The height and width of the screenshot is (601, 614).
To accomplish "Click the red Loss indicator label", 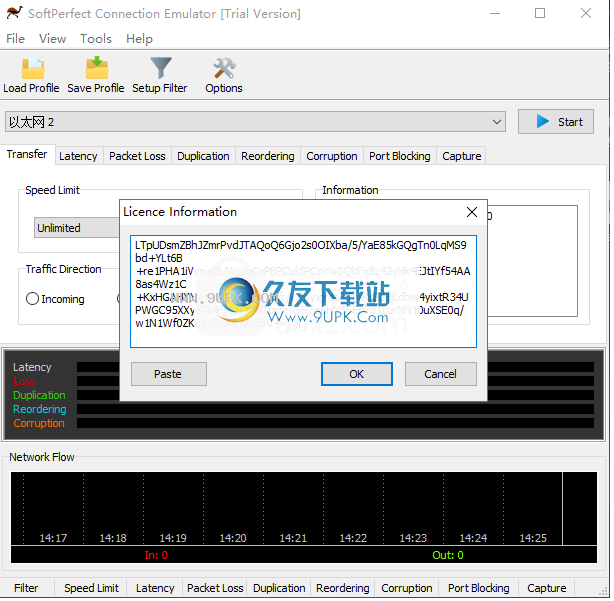I will point(24,382).
